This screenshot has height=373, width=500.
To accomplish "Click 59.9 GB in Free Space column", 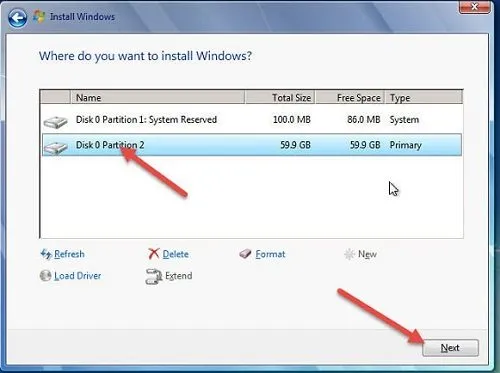I will click(365, 145).
